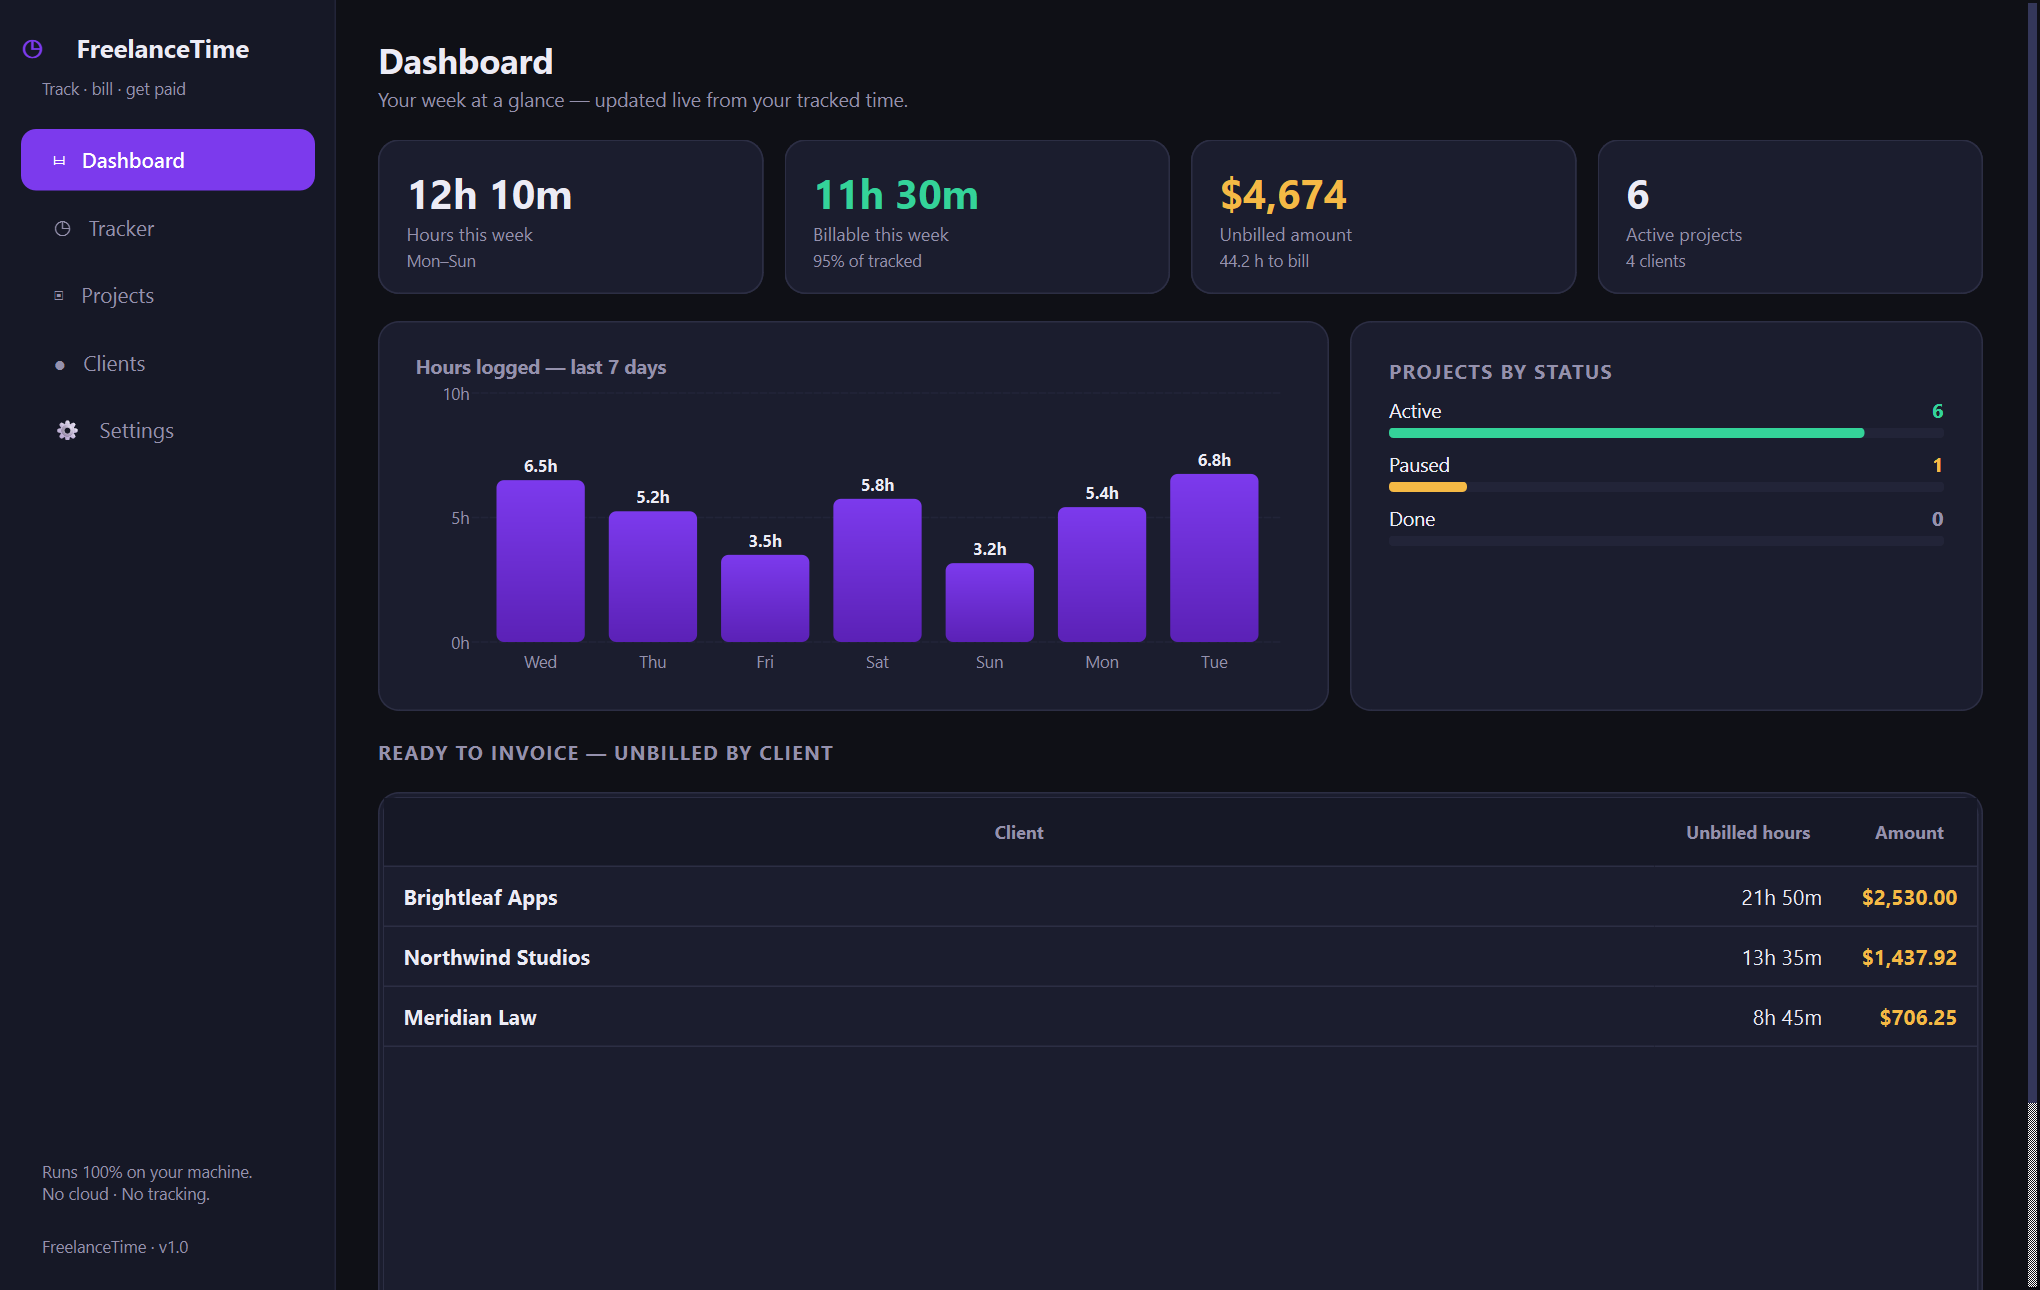The width and height of the screenshot is (2040, 1290).
Task: Sort by Amount column header
Action: coord(1909,833)
